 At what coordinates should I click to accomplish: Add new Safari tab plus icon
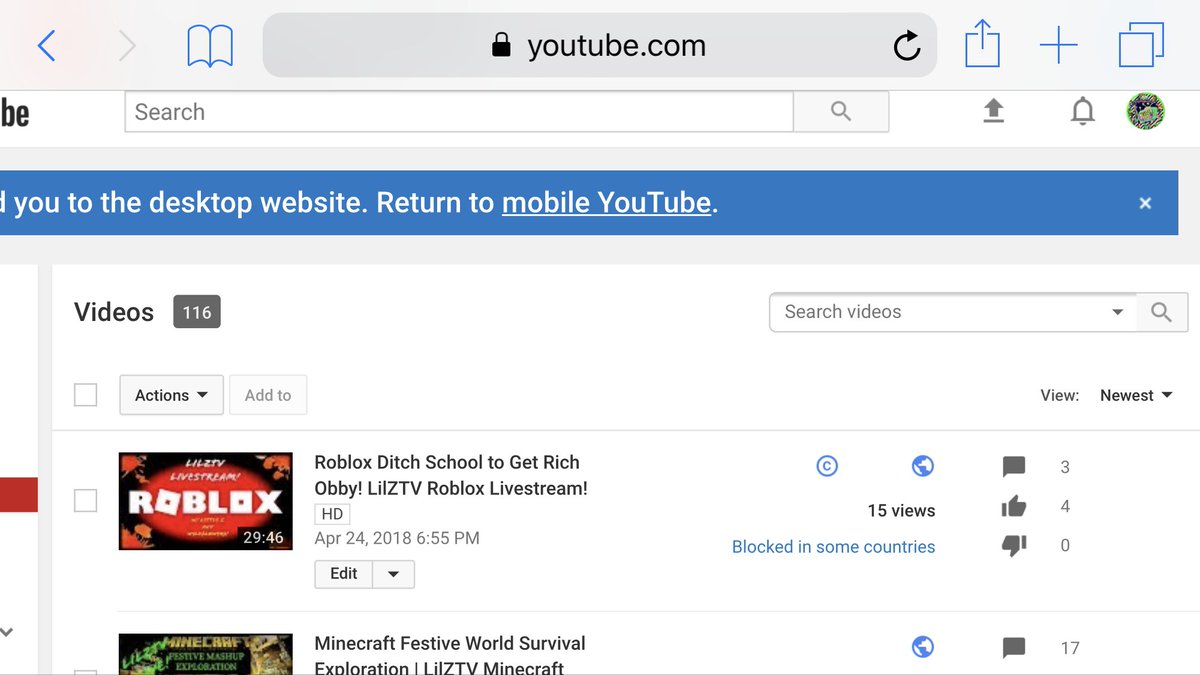coord(1058,45)
